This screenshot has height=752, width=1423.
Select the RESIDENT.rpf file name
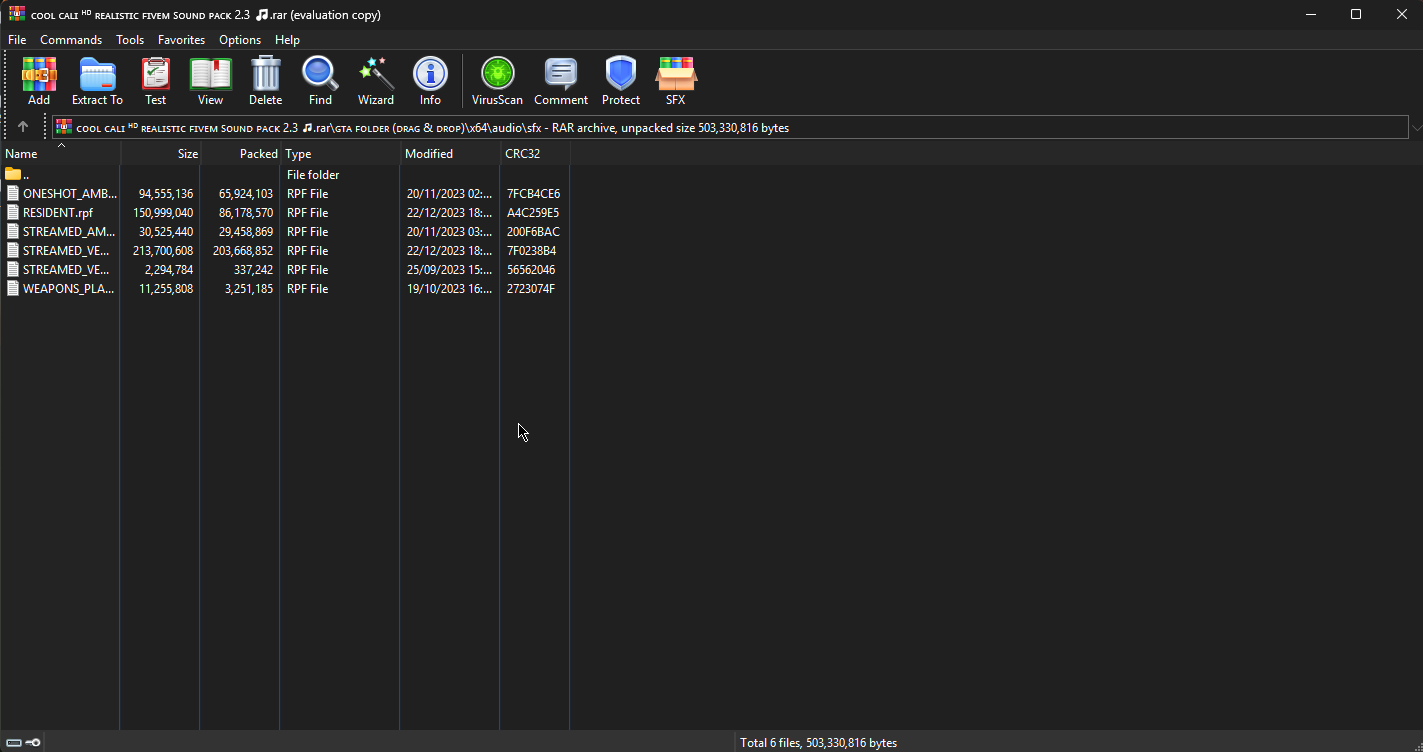tap(57, 213)
